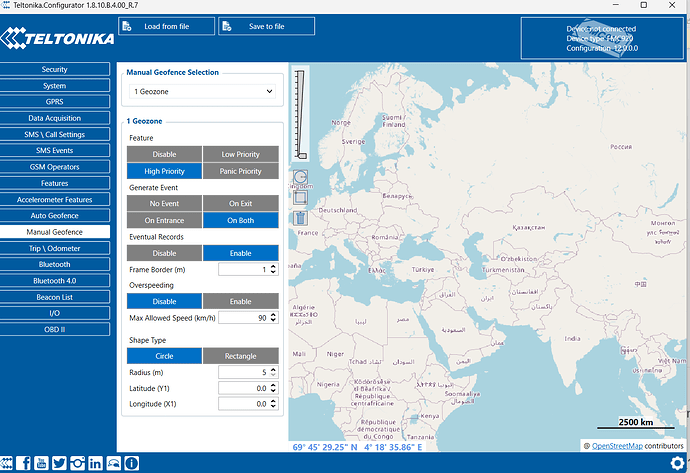Set Feature to Panic Priority
This screenshot has height=473, width=690.
[241, 171]
